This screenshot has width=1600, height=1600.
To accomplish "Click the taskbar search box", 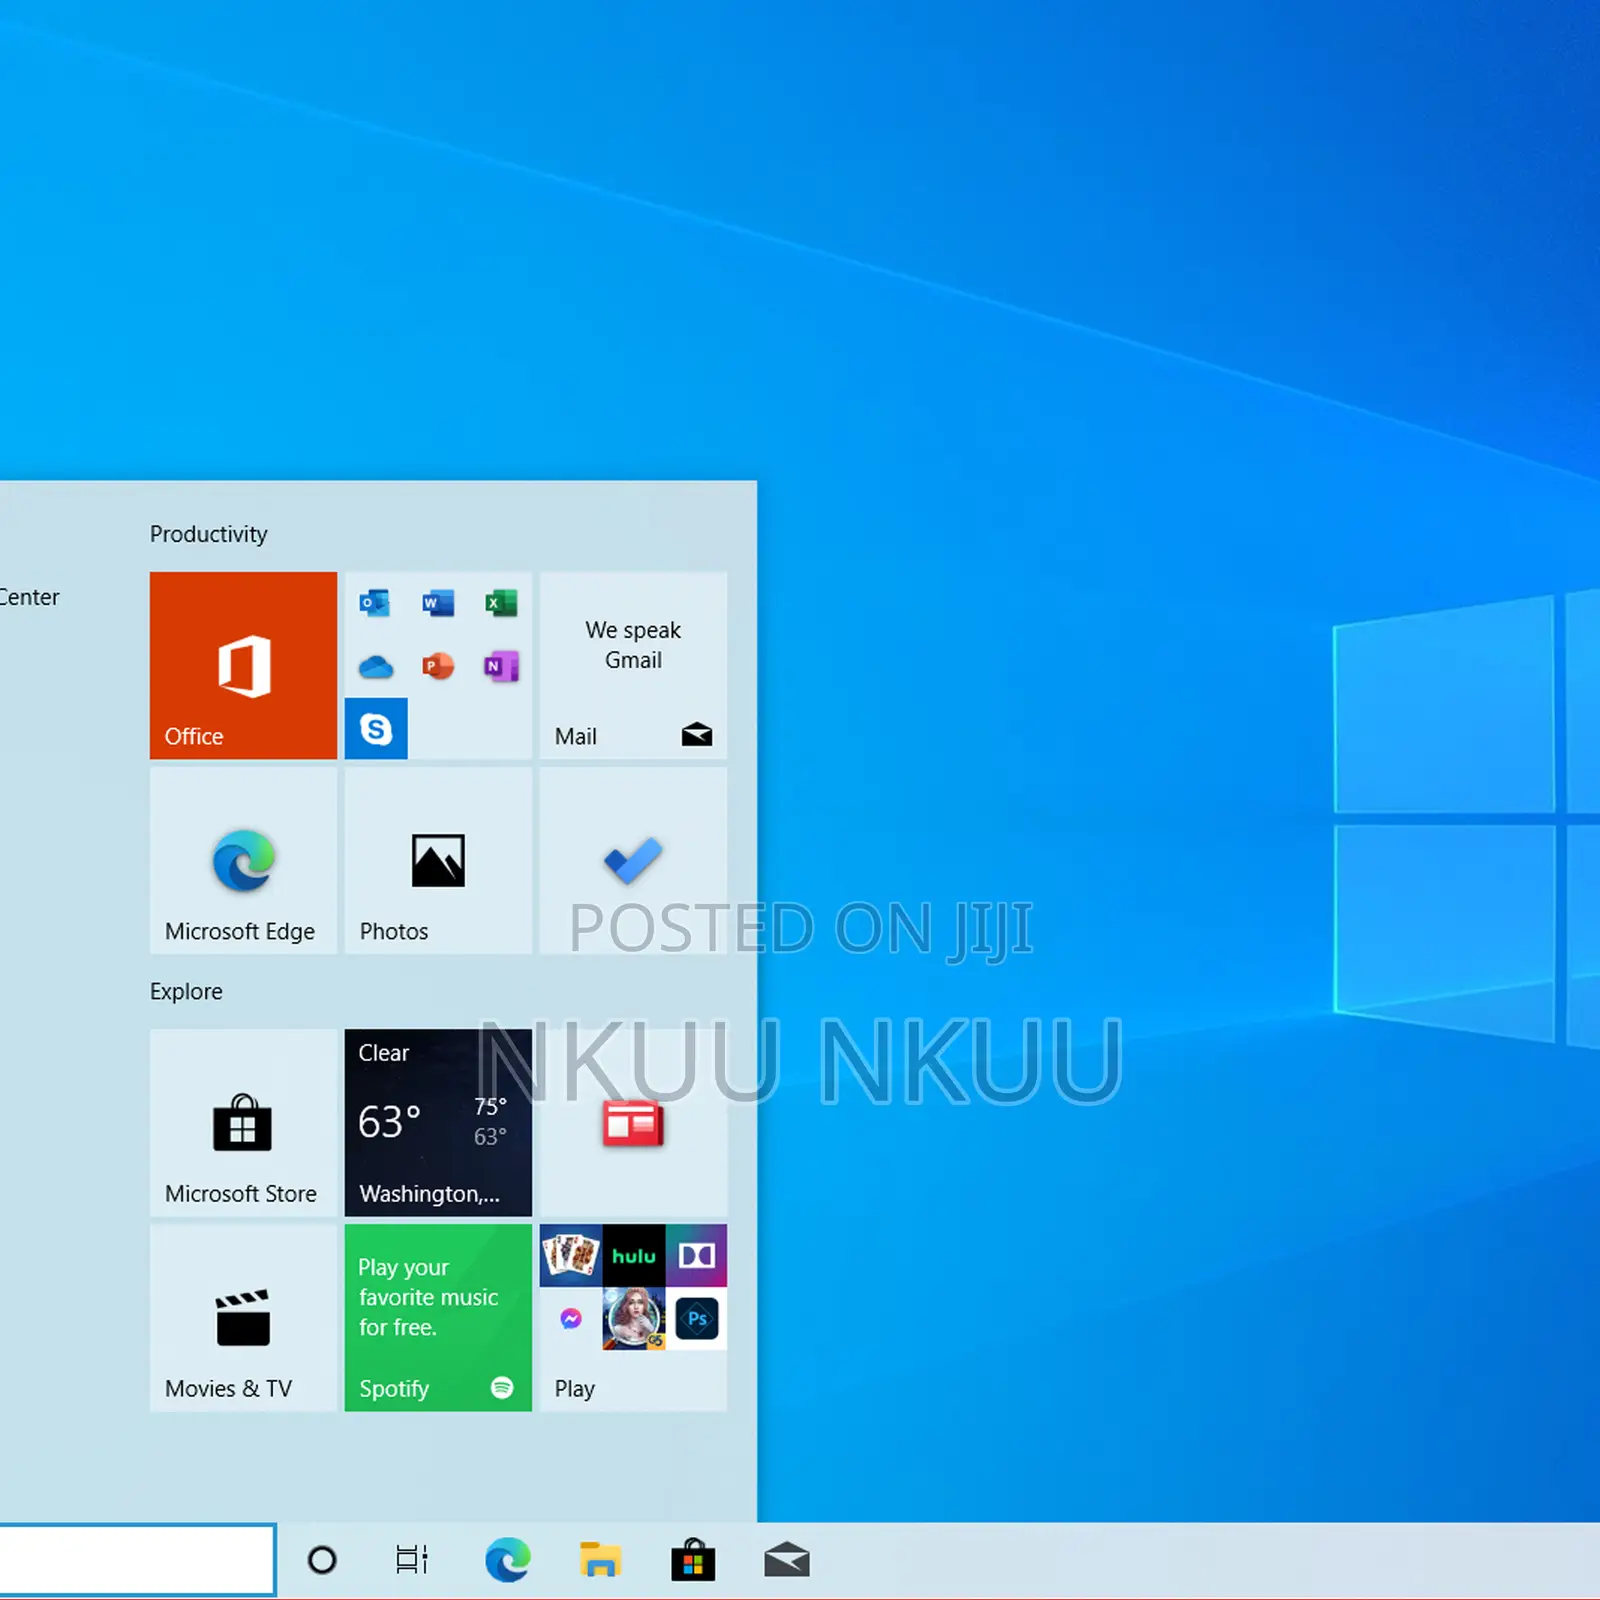I will [x=137, y=1560].
